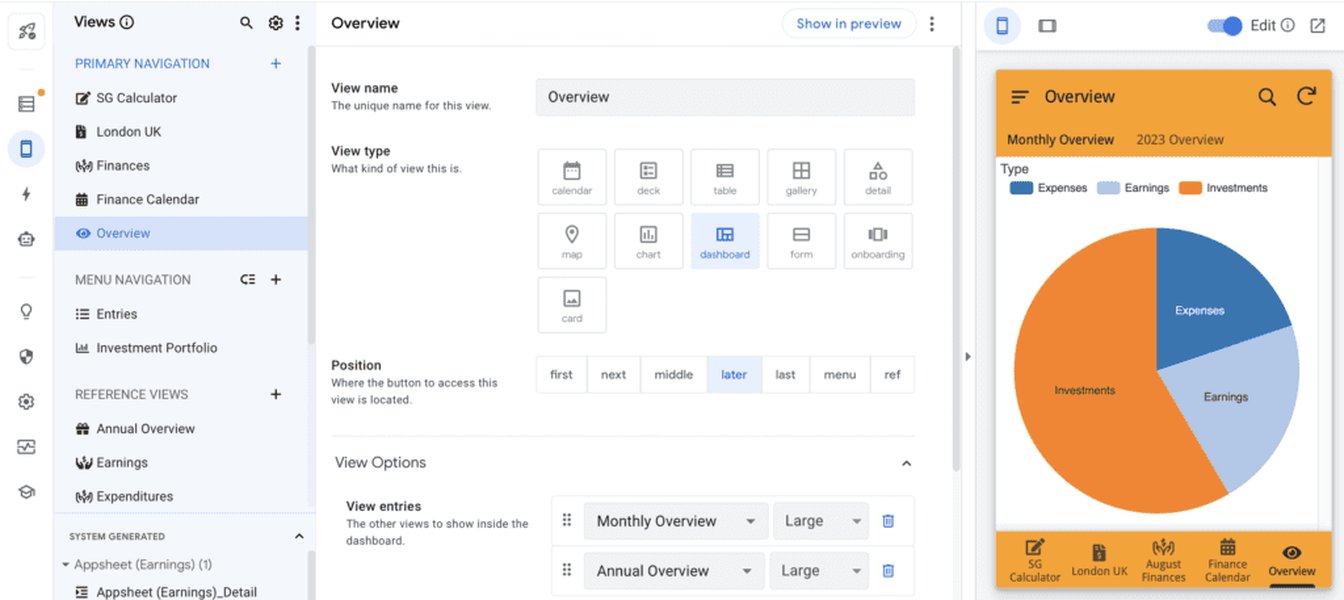Open the Monthly Overview entry dropdown
The height and width of the screenshot is (600, 1344).
point(675,520)
